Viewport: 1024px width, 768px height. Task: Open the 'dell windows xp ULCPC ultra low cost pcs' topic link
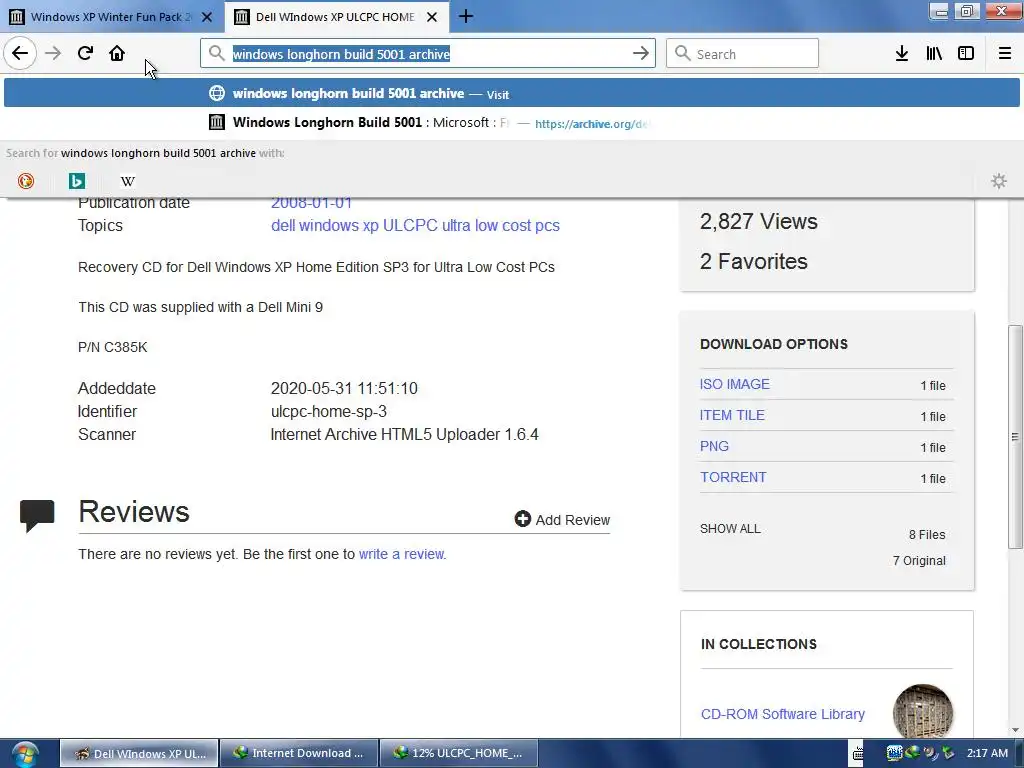point(415,225)
